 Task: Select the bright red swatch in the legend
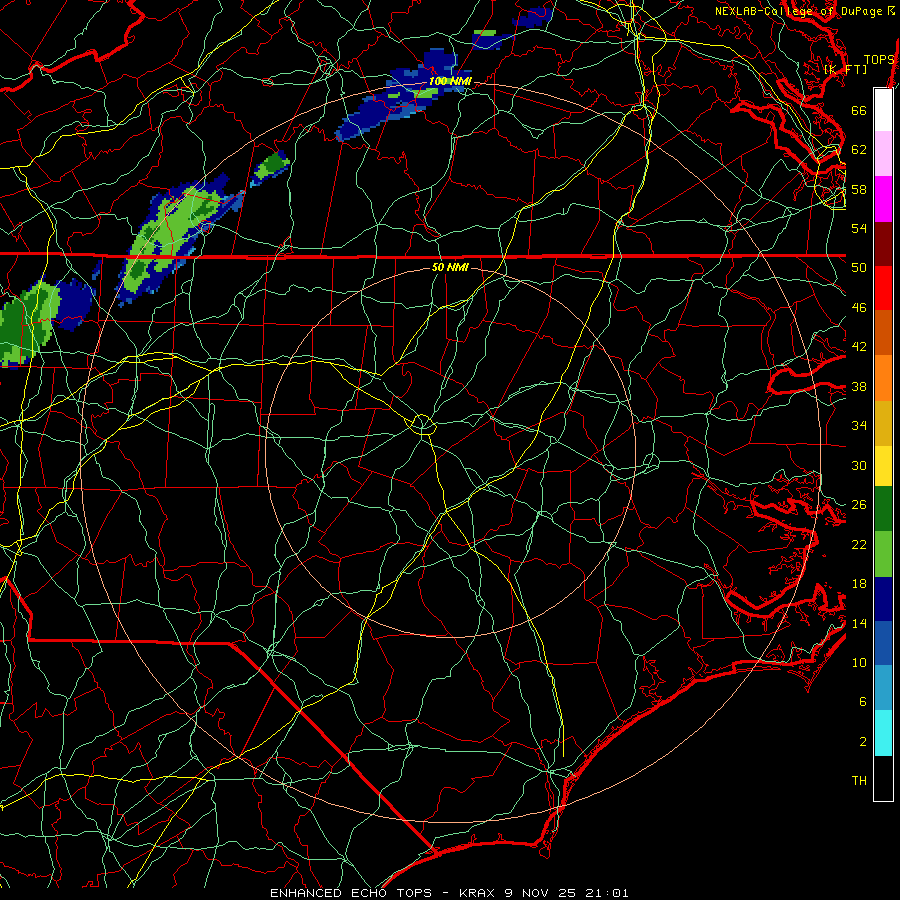tap(883, 288)
